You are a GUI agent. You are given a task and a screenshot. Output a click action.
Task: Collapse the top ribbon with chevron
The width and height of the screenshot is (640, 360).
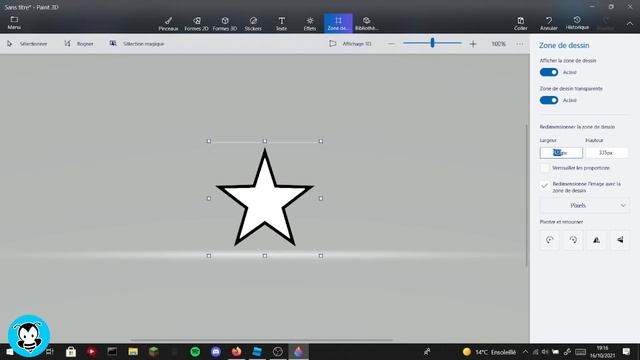click(x=630, y=24)
